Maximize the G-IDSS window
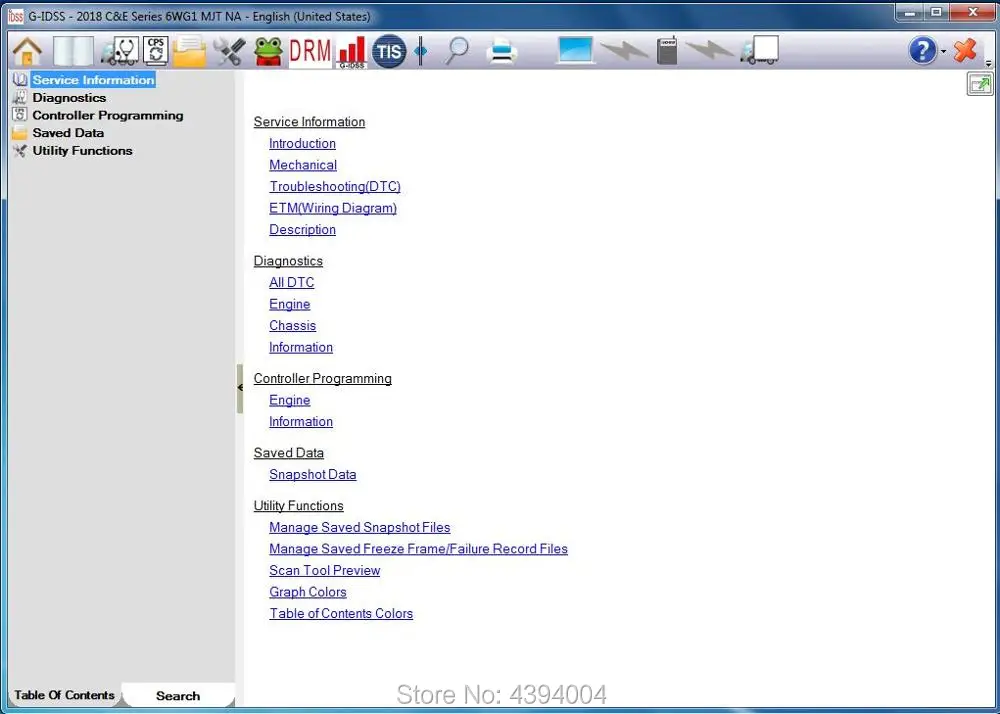 click(936, 12)
